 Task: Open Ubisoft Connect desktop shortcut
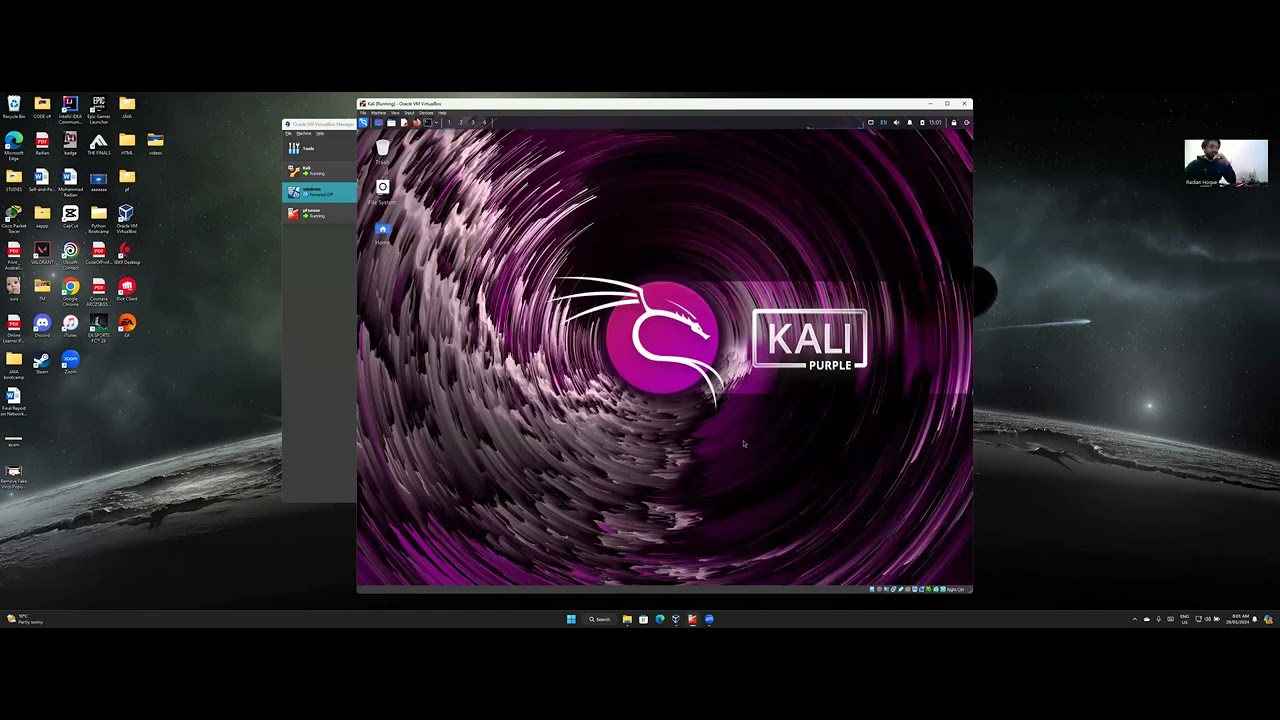(x=70, y=256)
